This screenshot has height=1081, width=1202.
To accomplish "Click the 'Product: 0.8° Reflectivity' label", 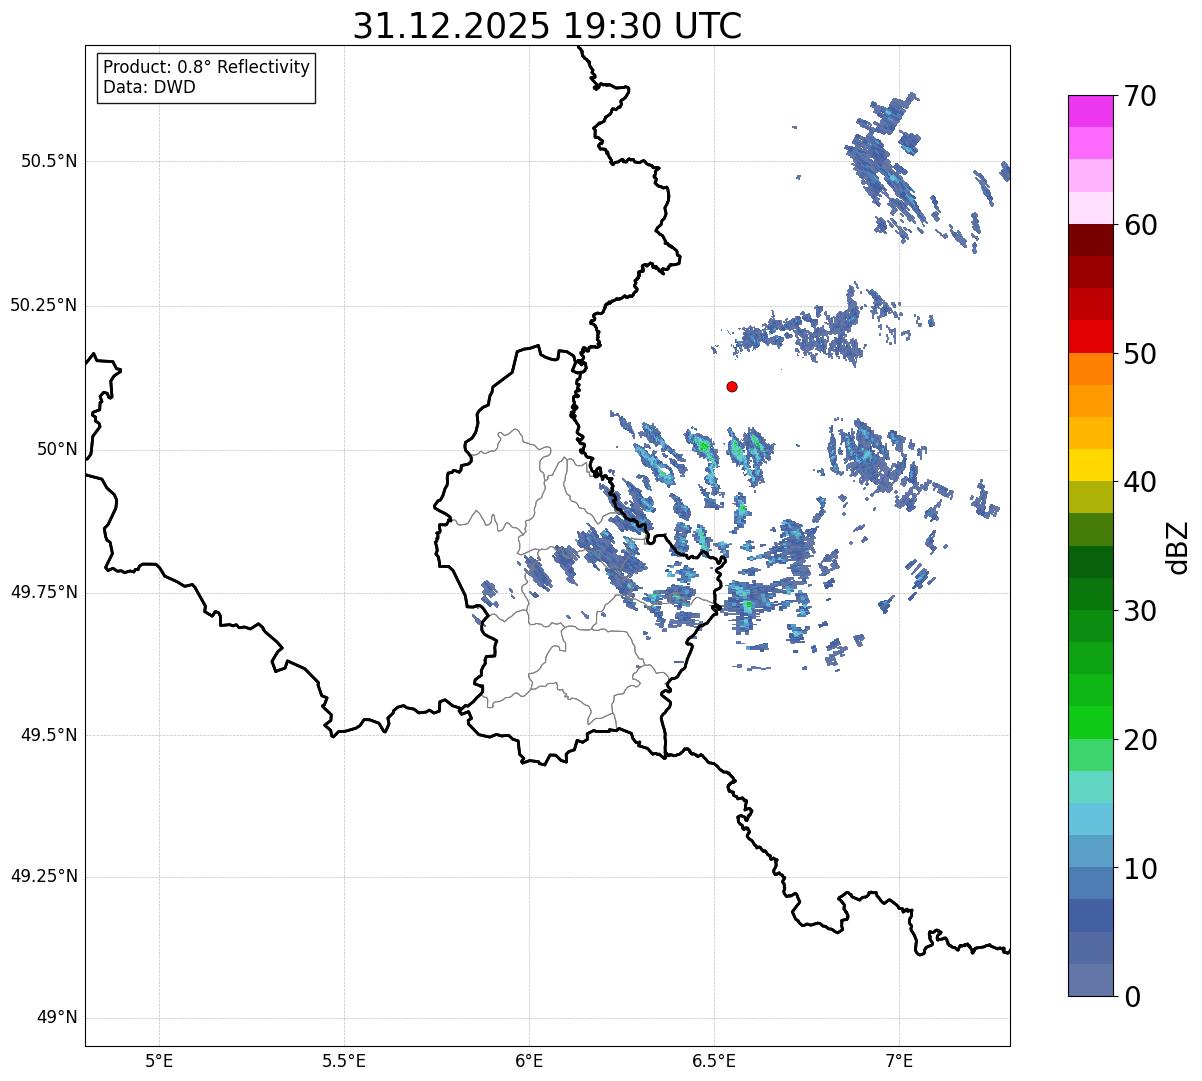I will click(x=207, y=67).
